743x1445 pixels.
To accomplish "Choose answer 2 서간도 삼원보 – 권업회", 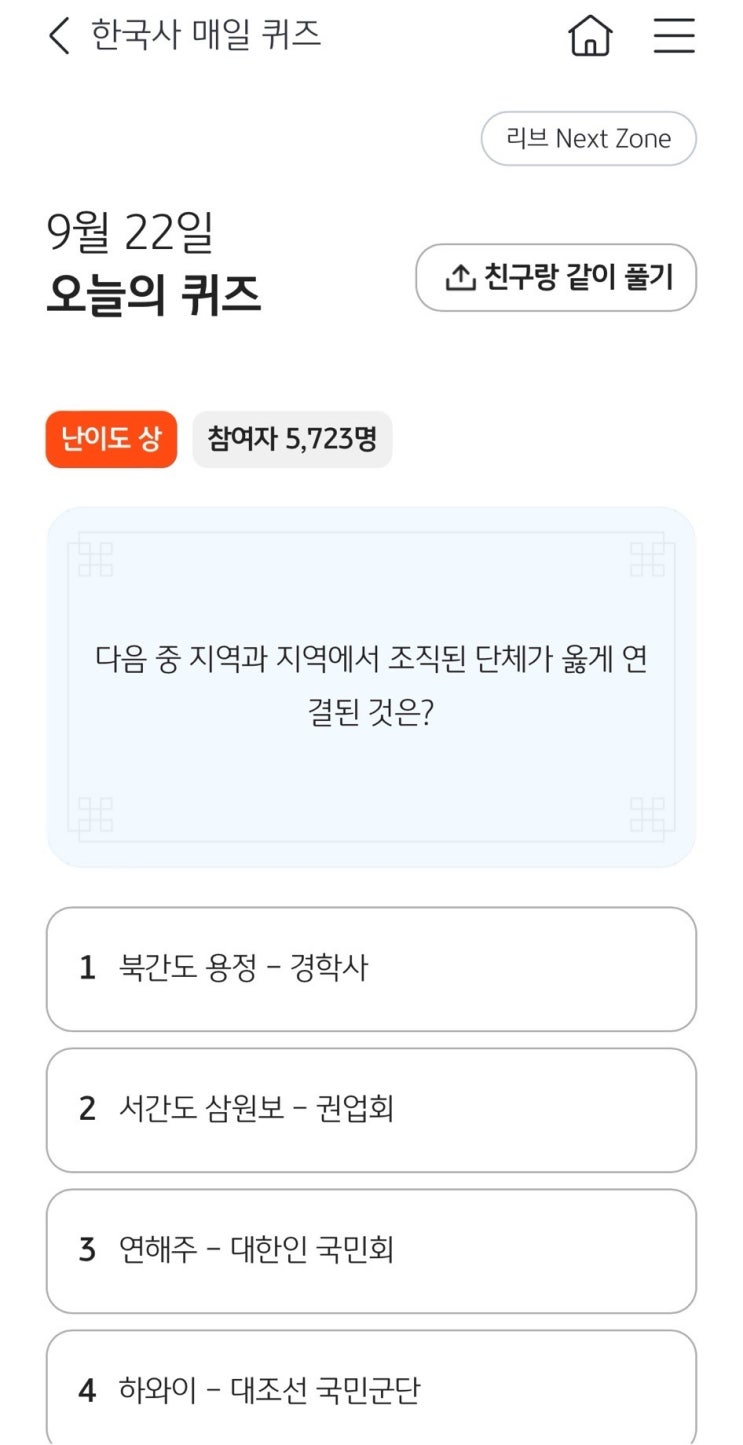I will point(371,1110).
